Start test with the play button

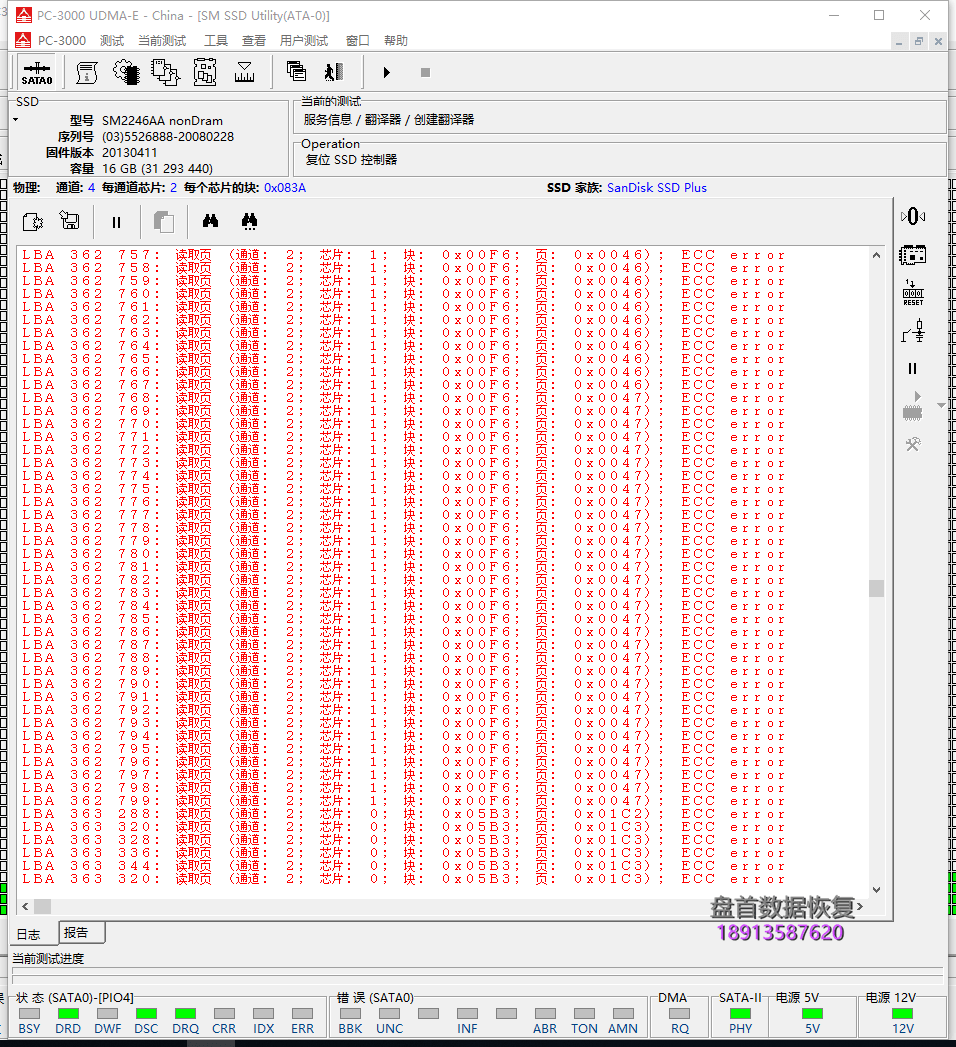(x=387, y=72)
